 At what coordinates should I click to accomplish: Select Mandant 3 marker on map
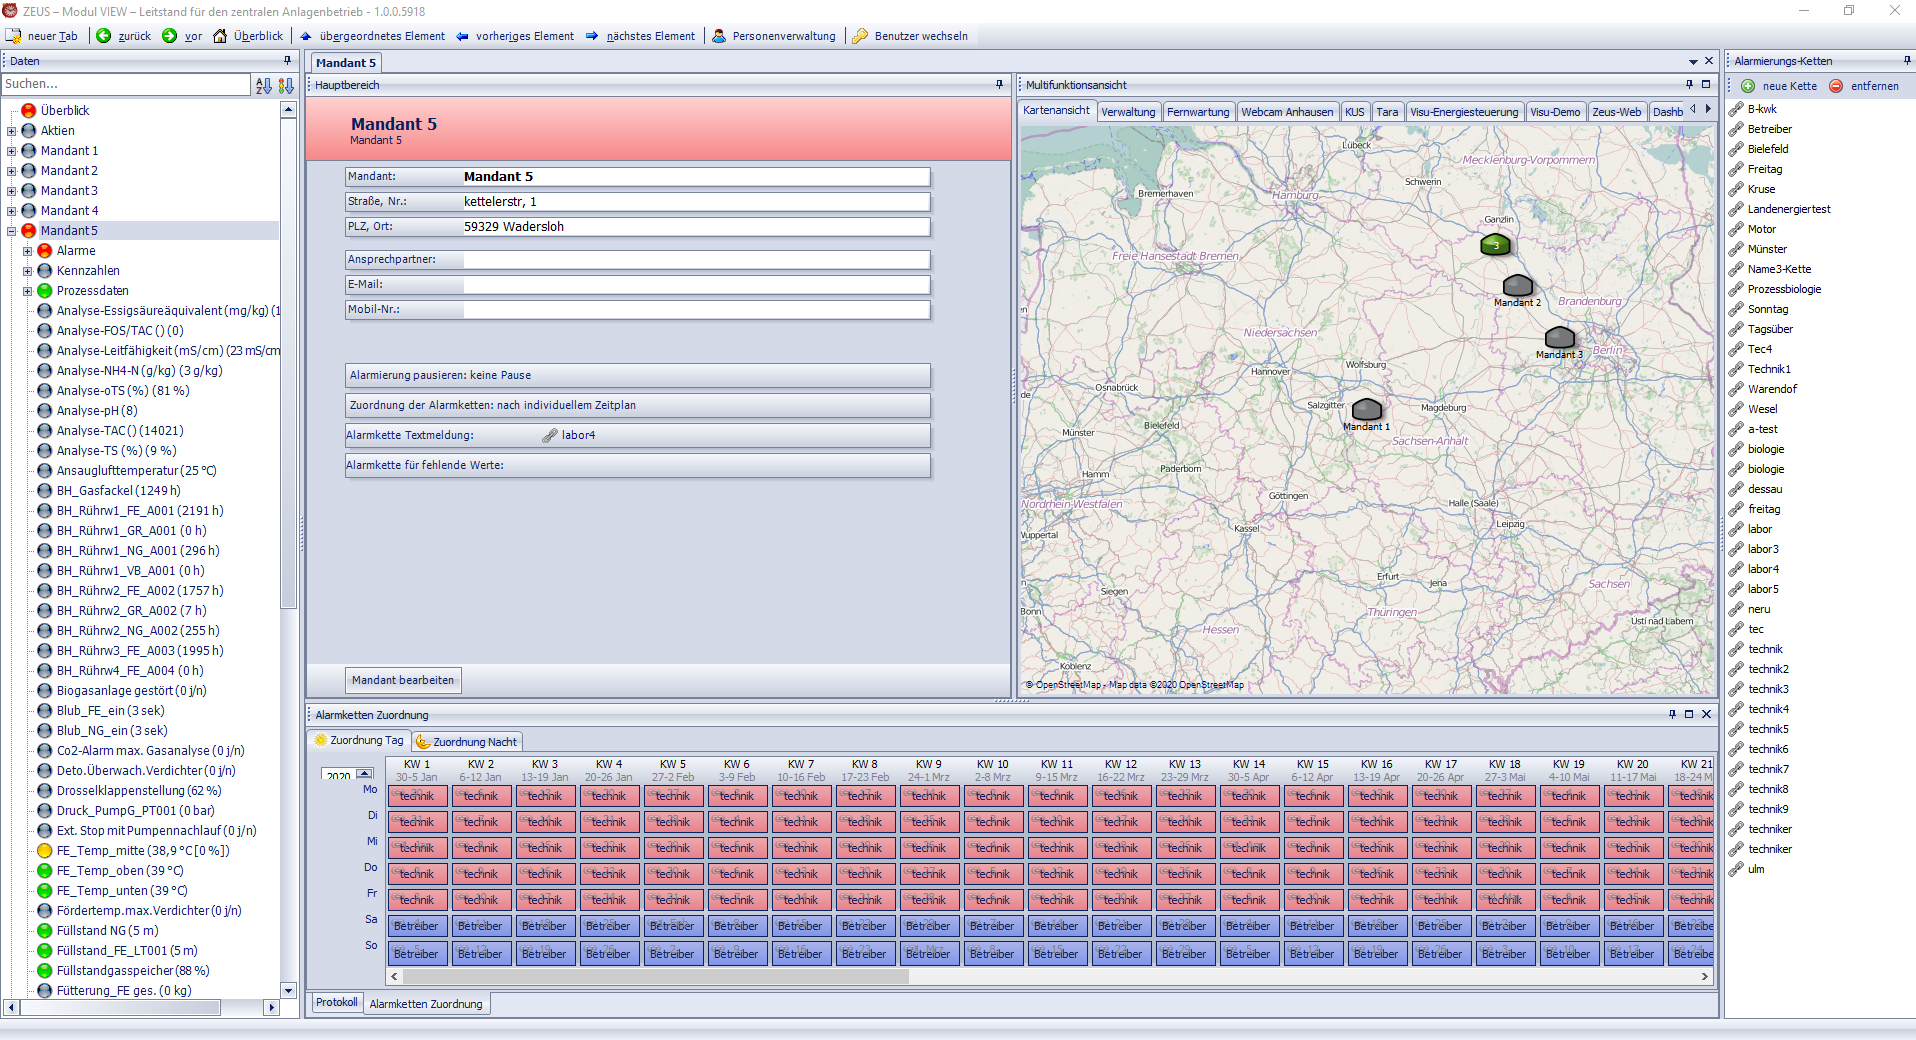1560,337
